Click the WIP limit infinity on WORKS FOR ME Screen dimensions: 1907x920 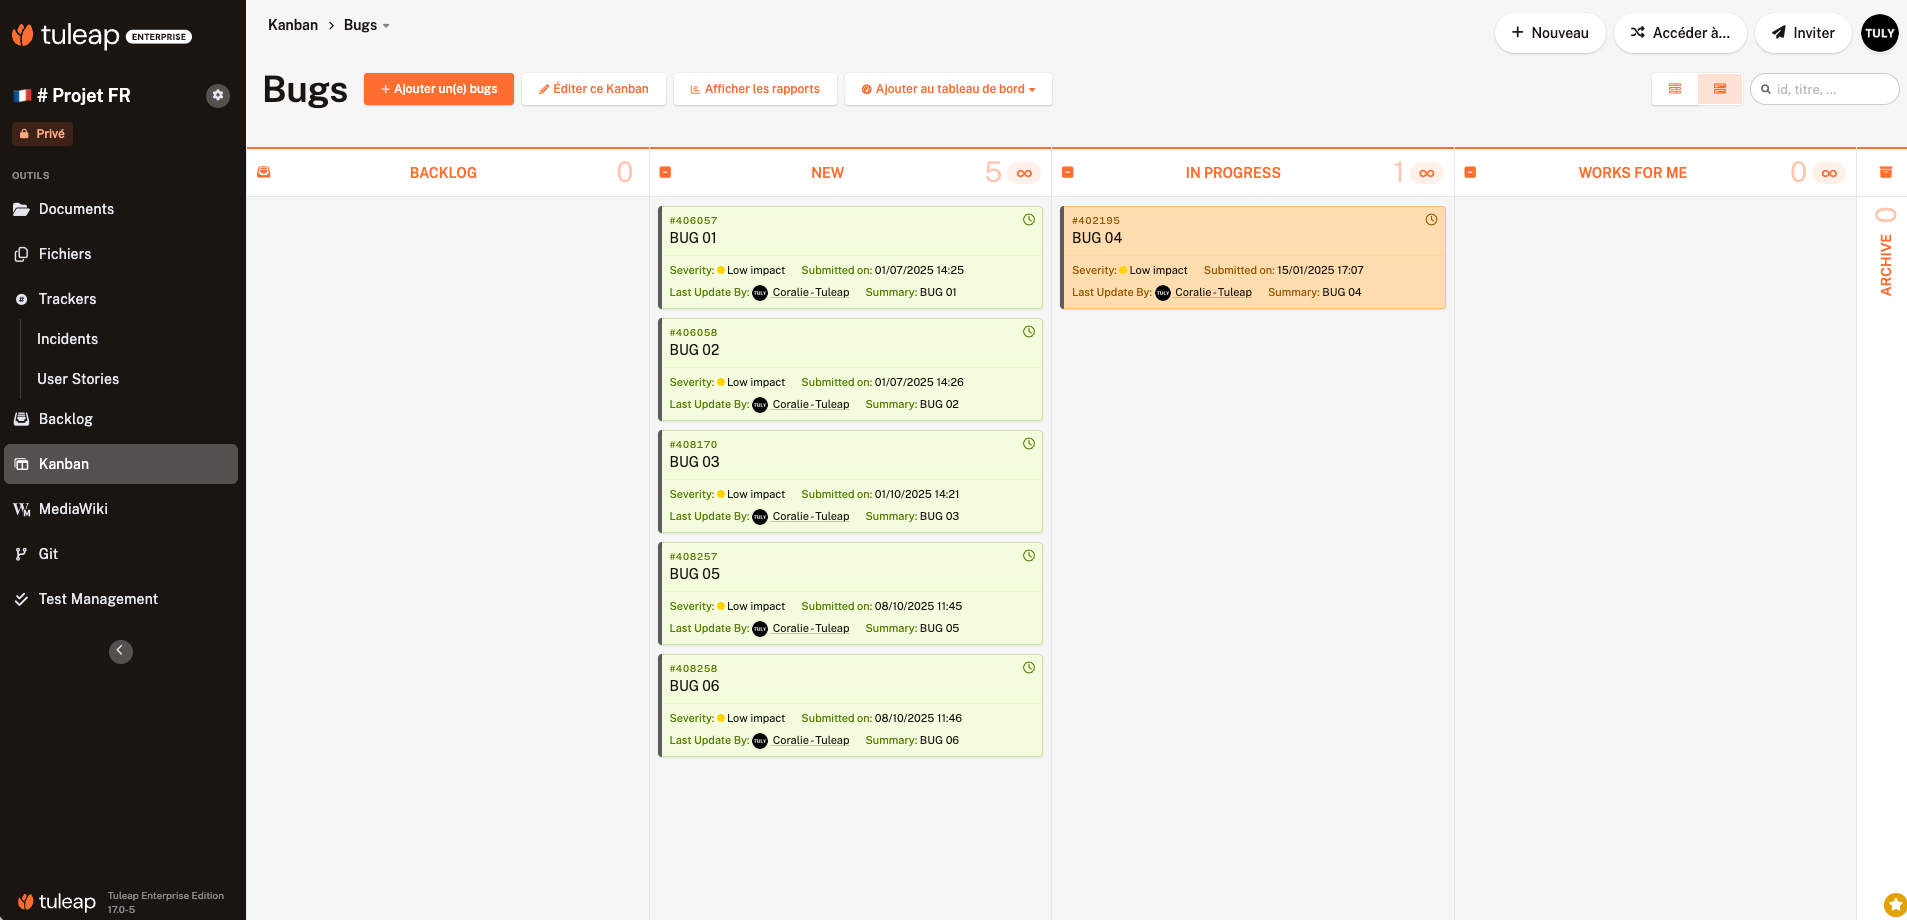tap(1829, 173)
